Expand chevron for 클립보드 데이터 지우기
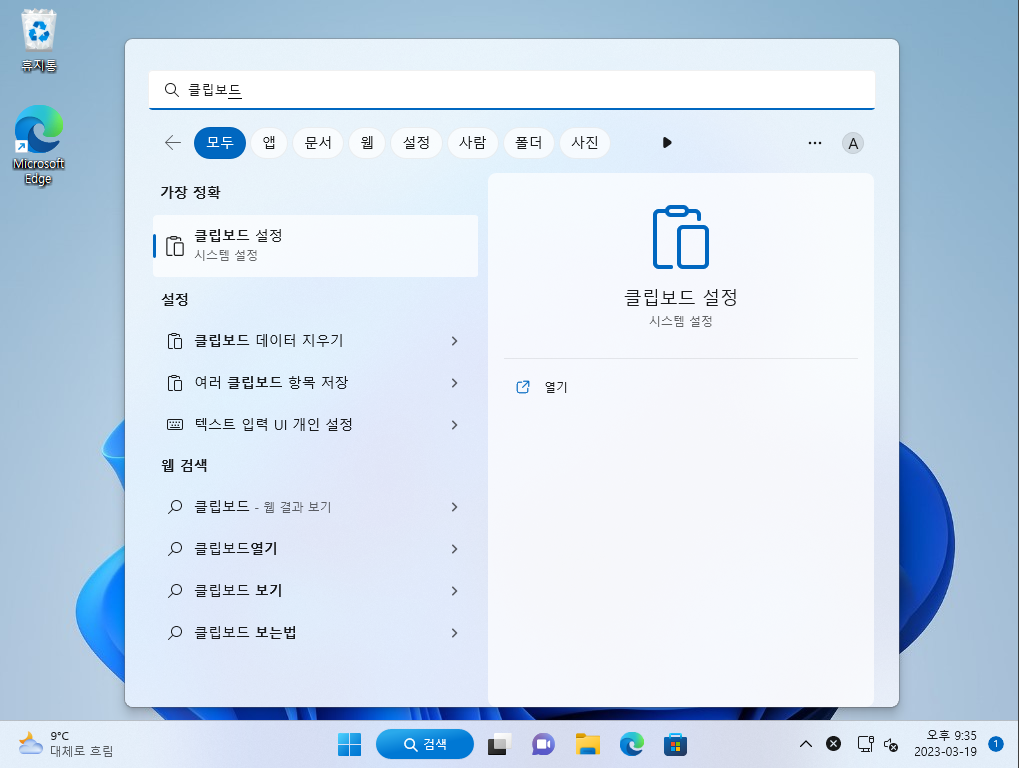Image resolution: width=1019 pixels, height=768 pixels. point(454,341)
